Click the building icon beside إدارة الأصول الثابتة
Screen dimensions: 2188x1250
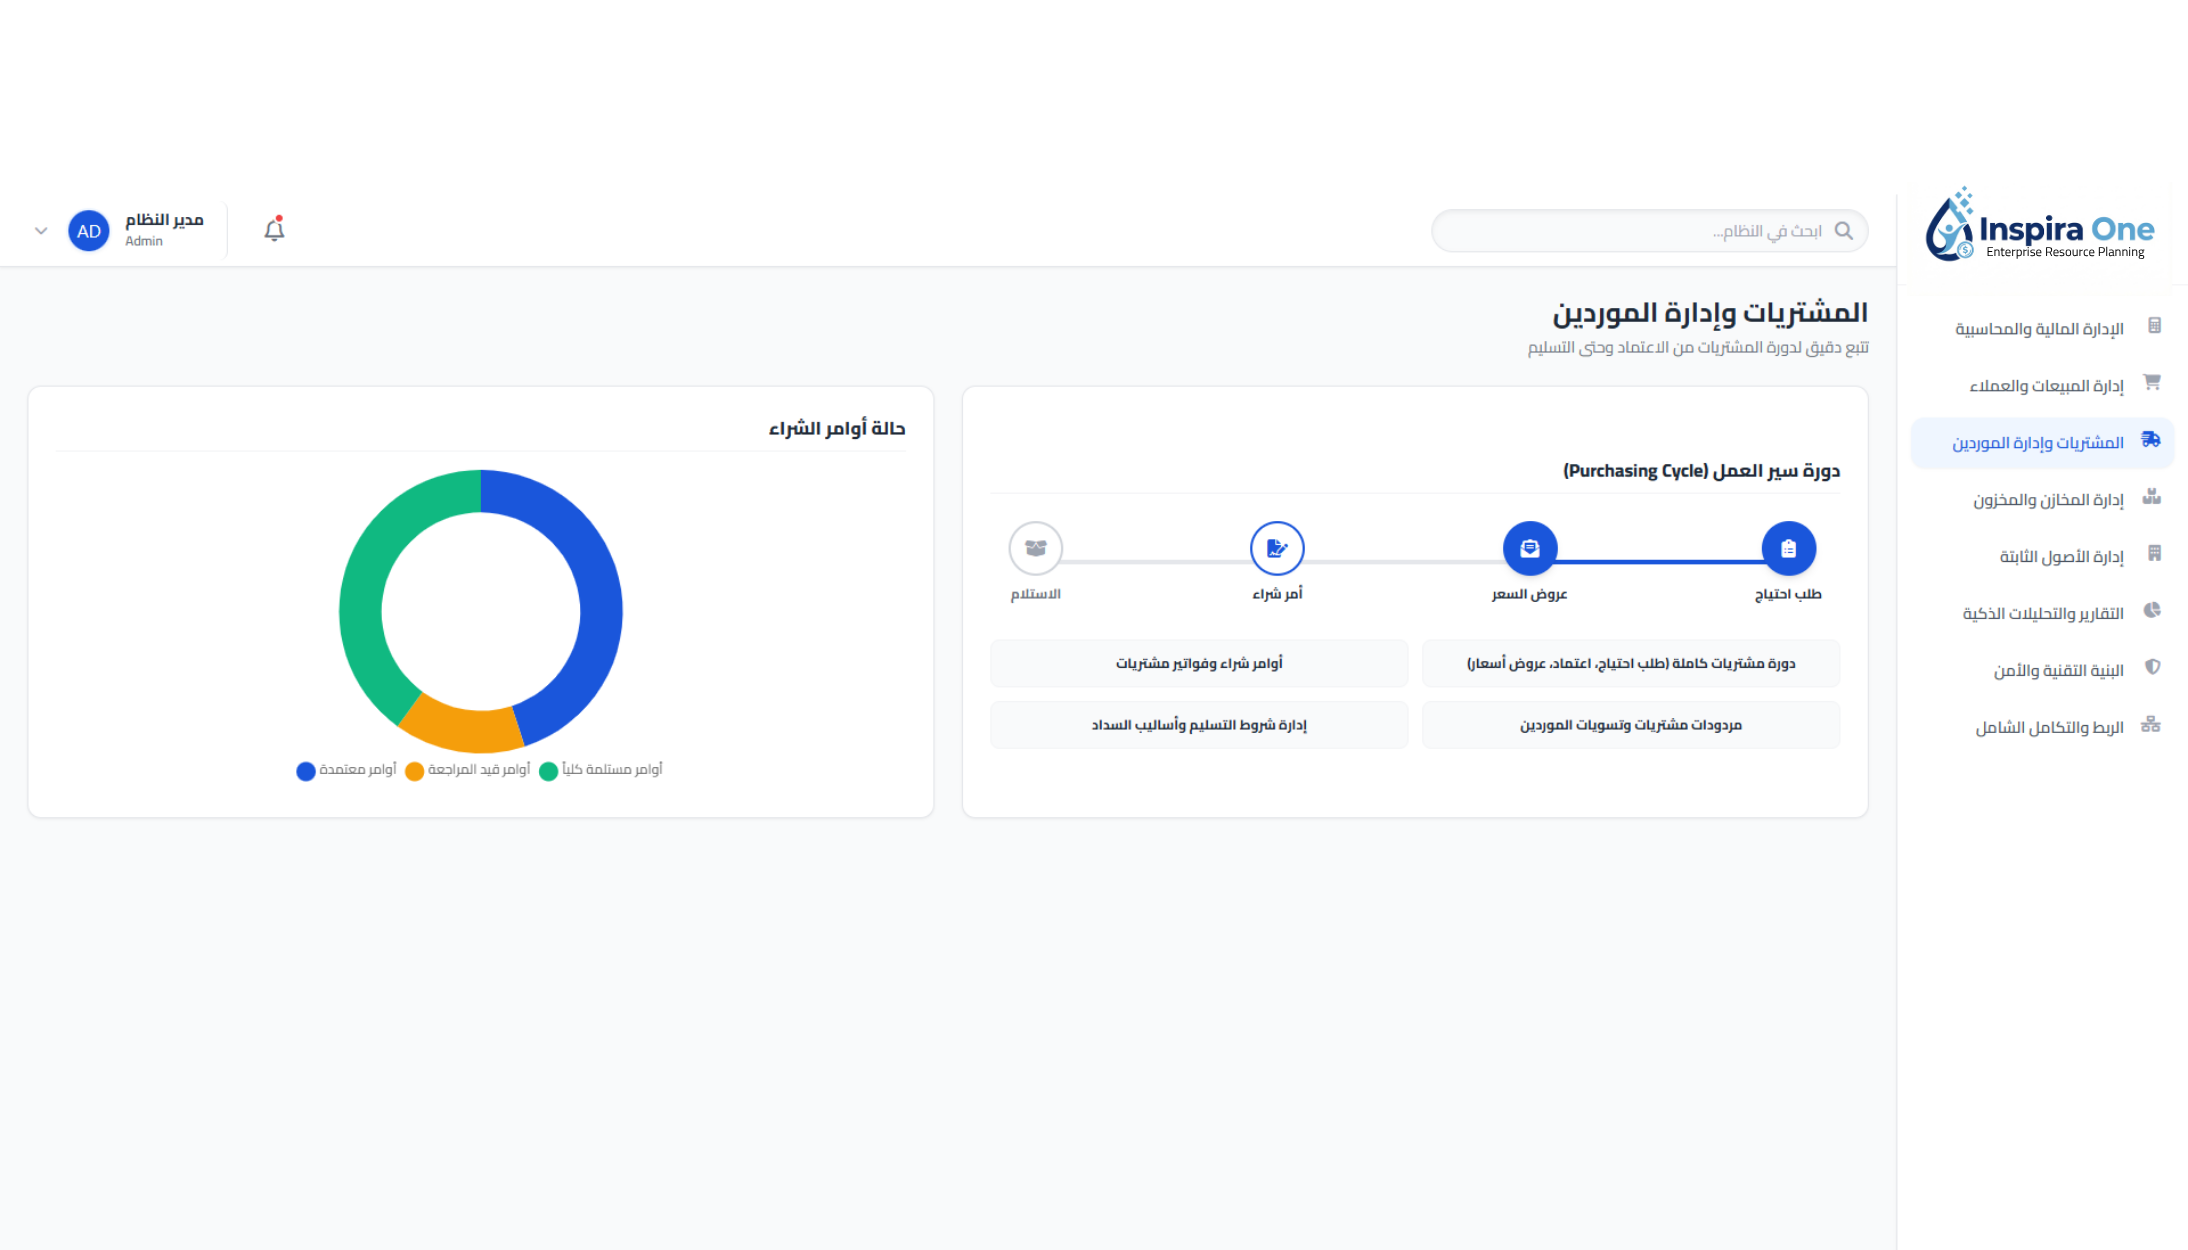click(2154, 554)
